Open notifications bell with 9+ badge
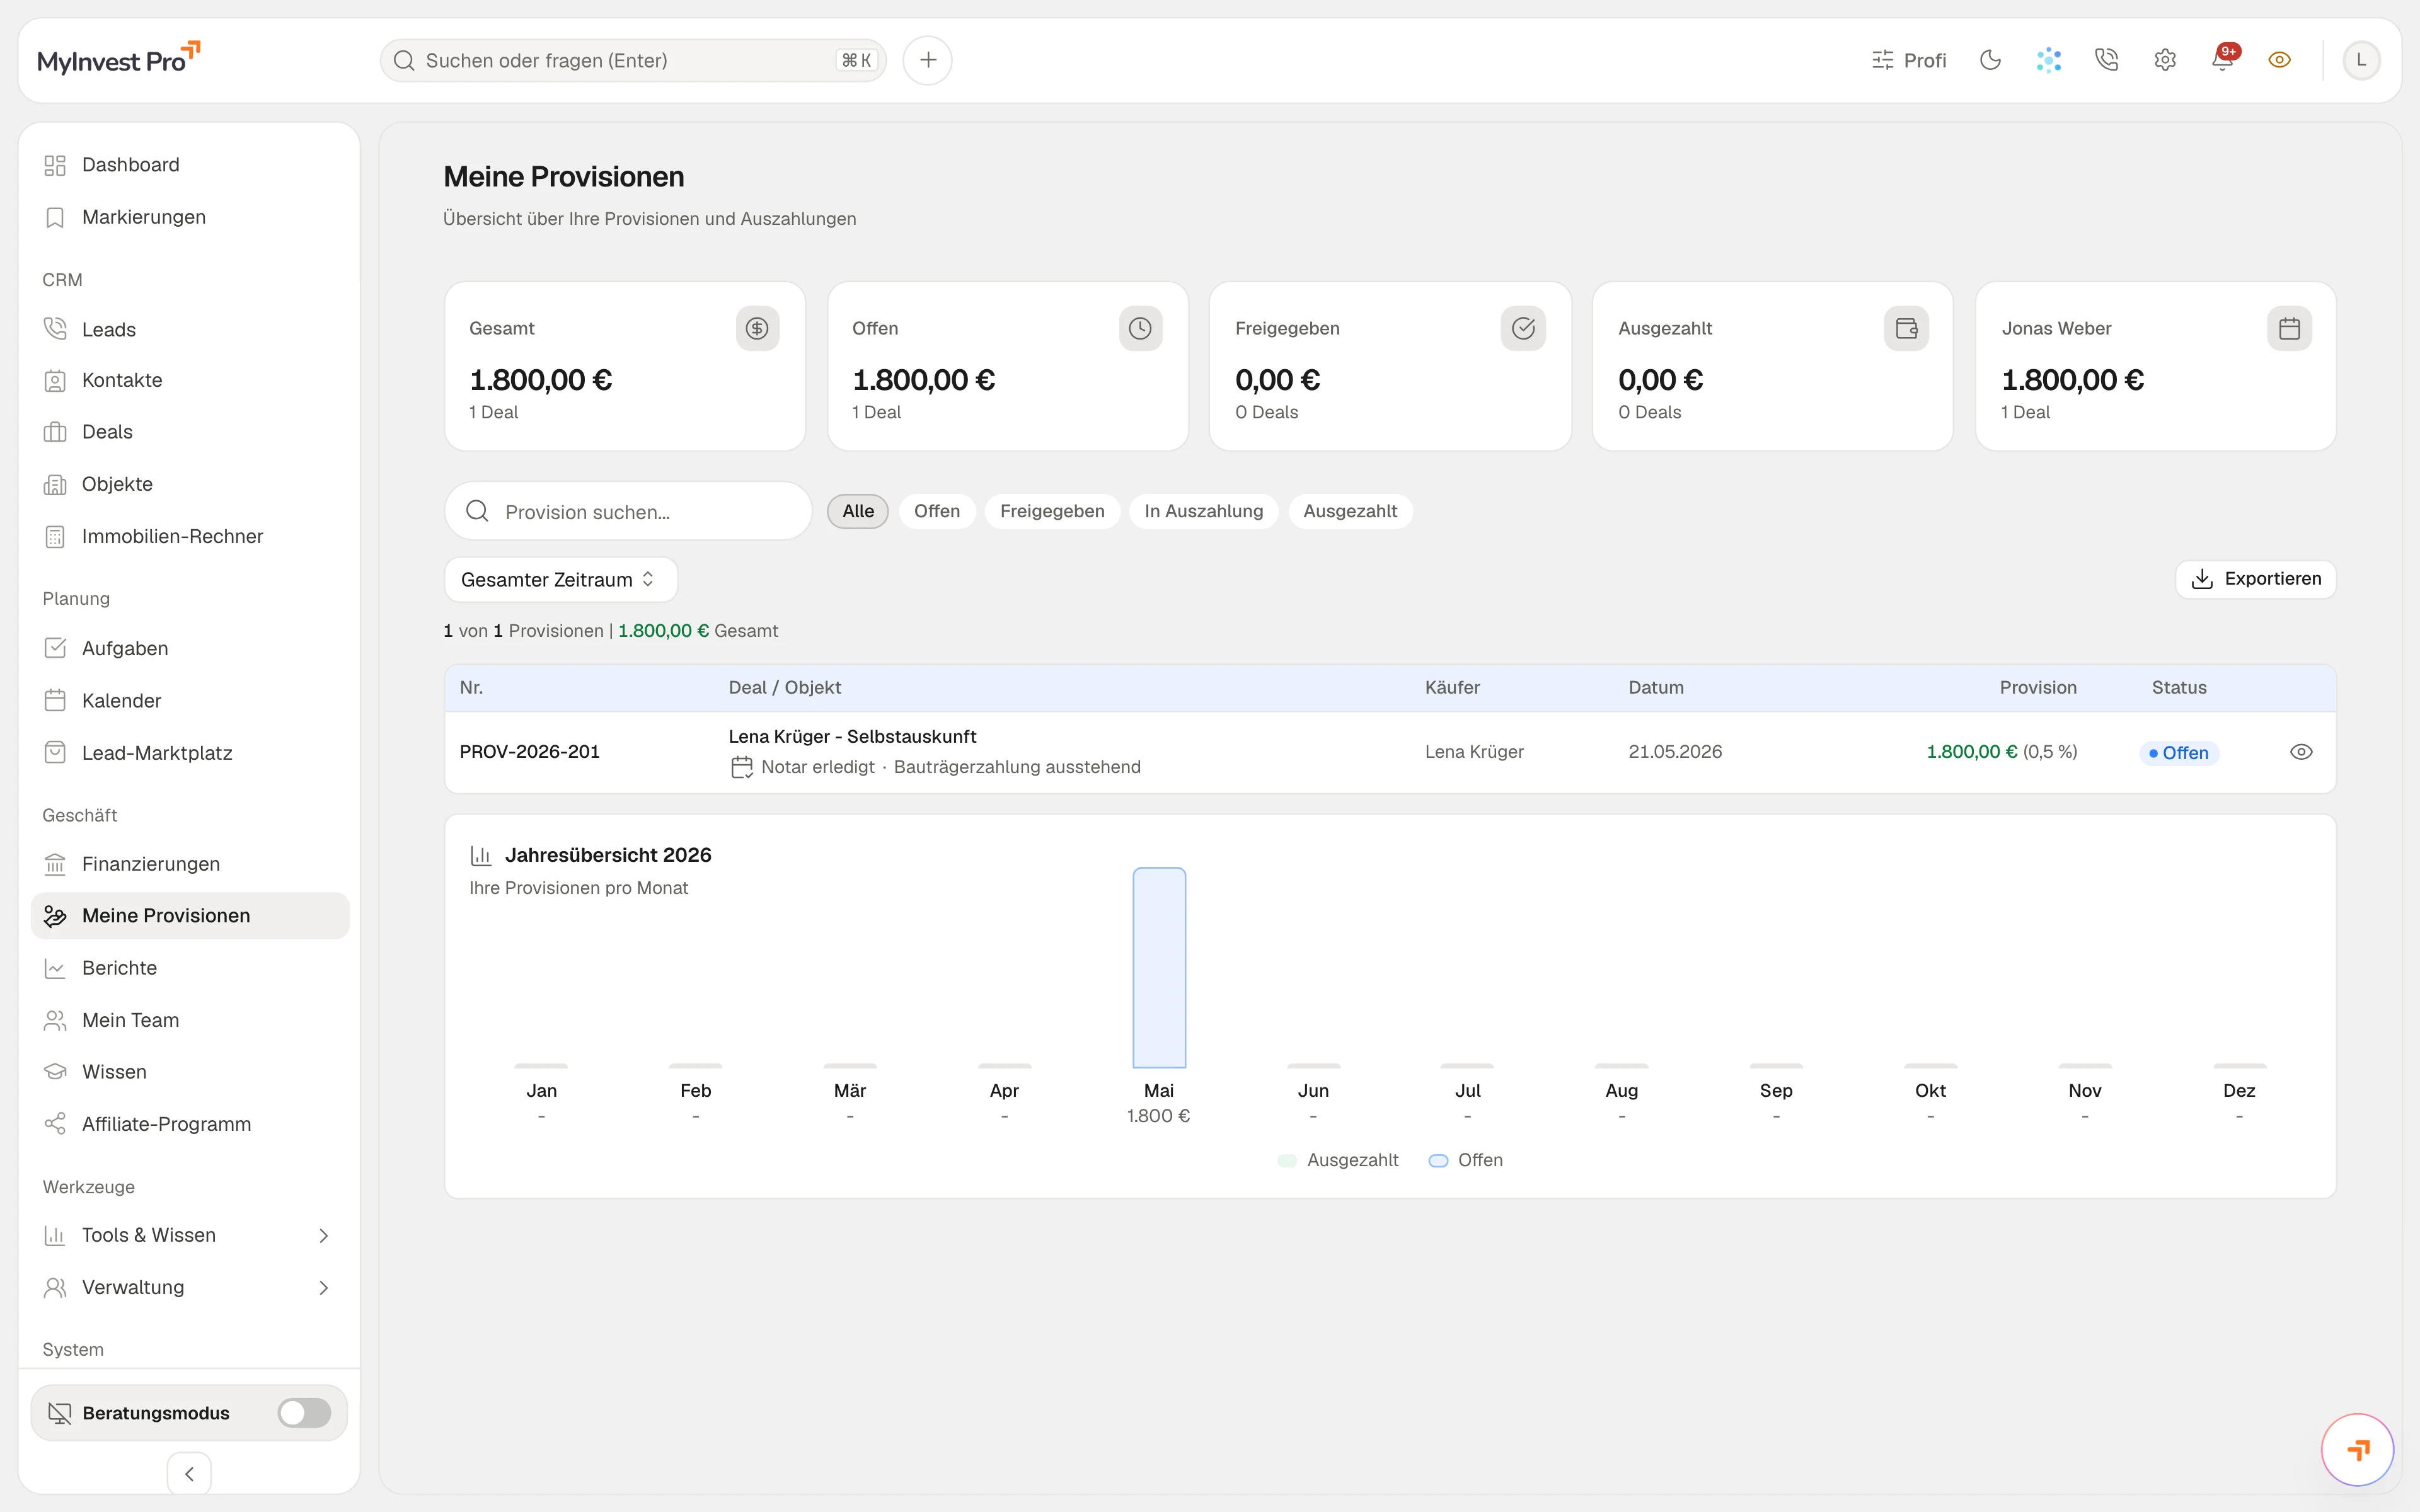This screenshot has height=1512, width=2420. [x=2224, y=59]
